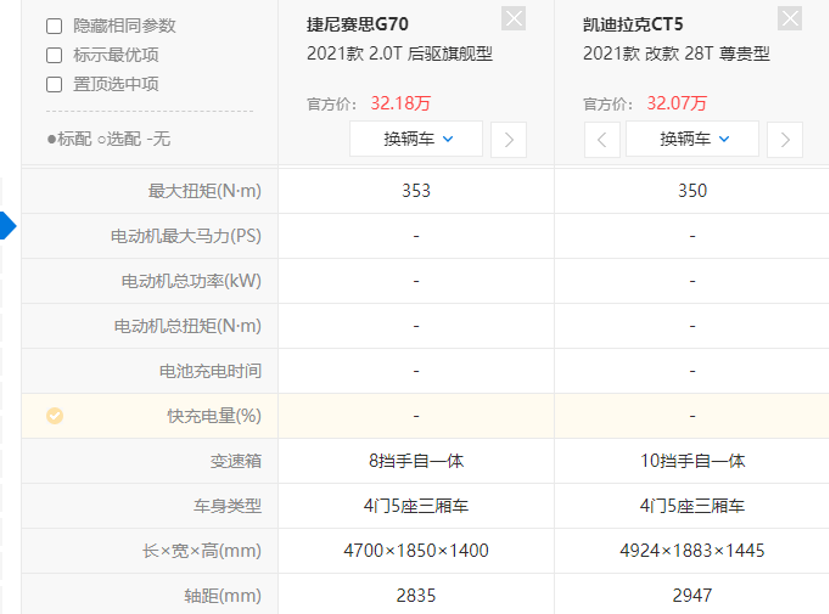Enable the 置顶选中项 checkbox
829x614 pixels.
coord(54,84)
